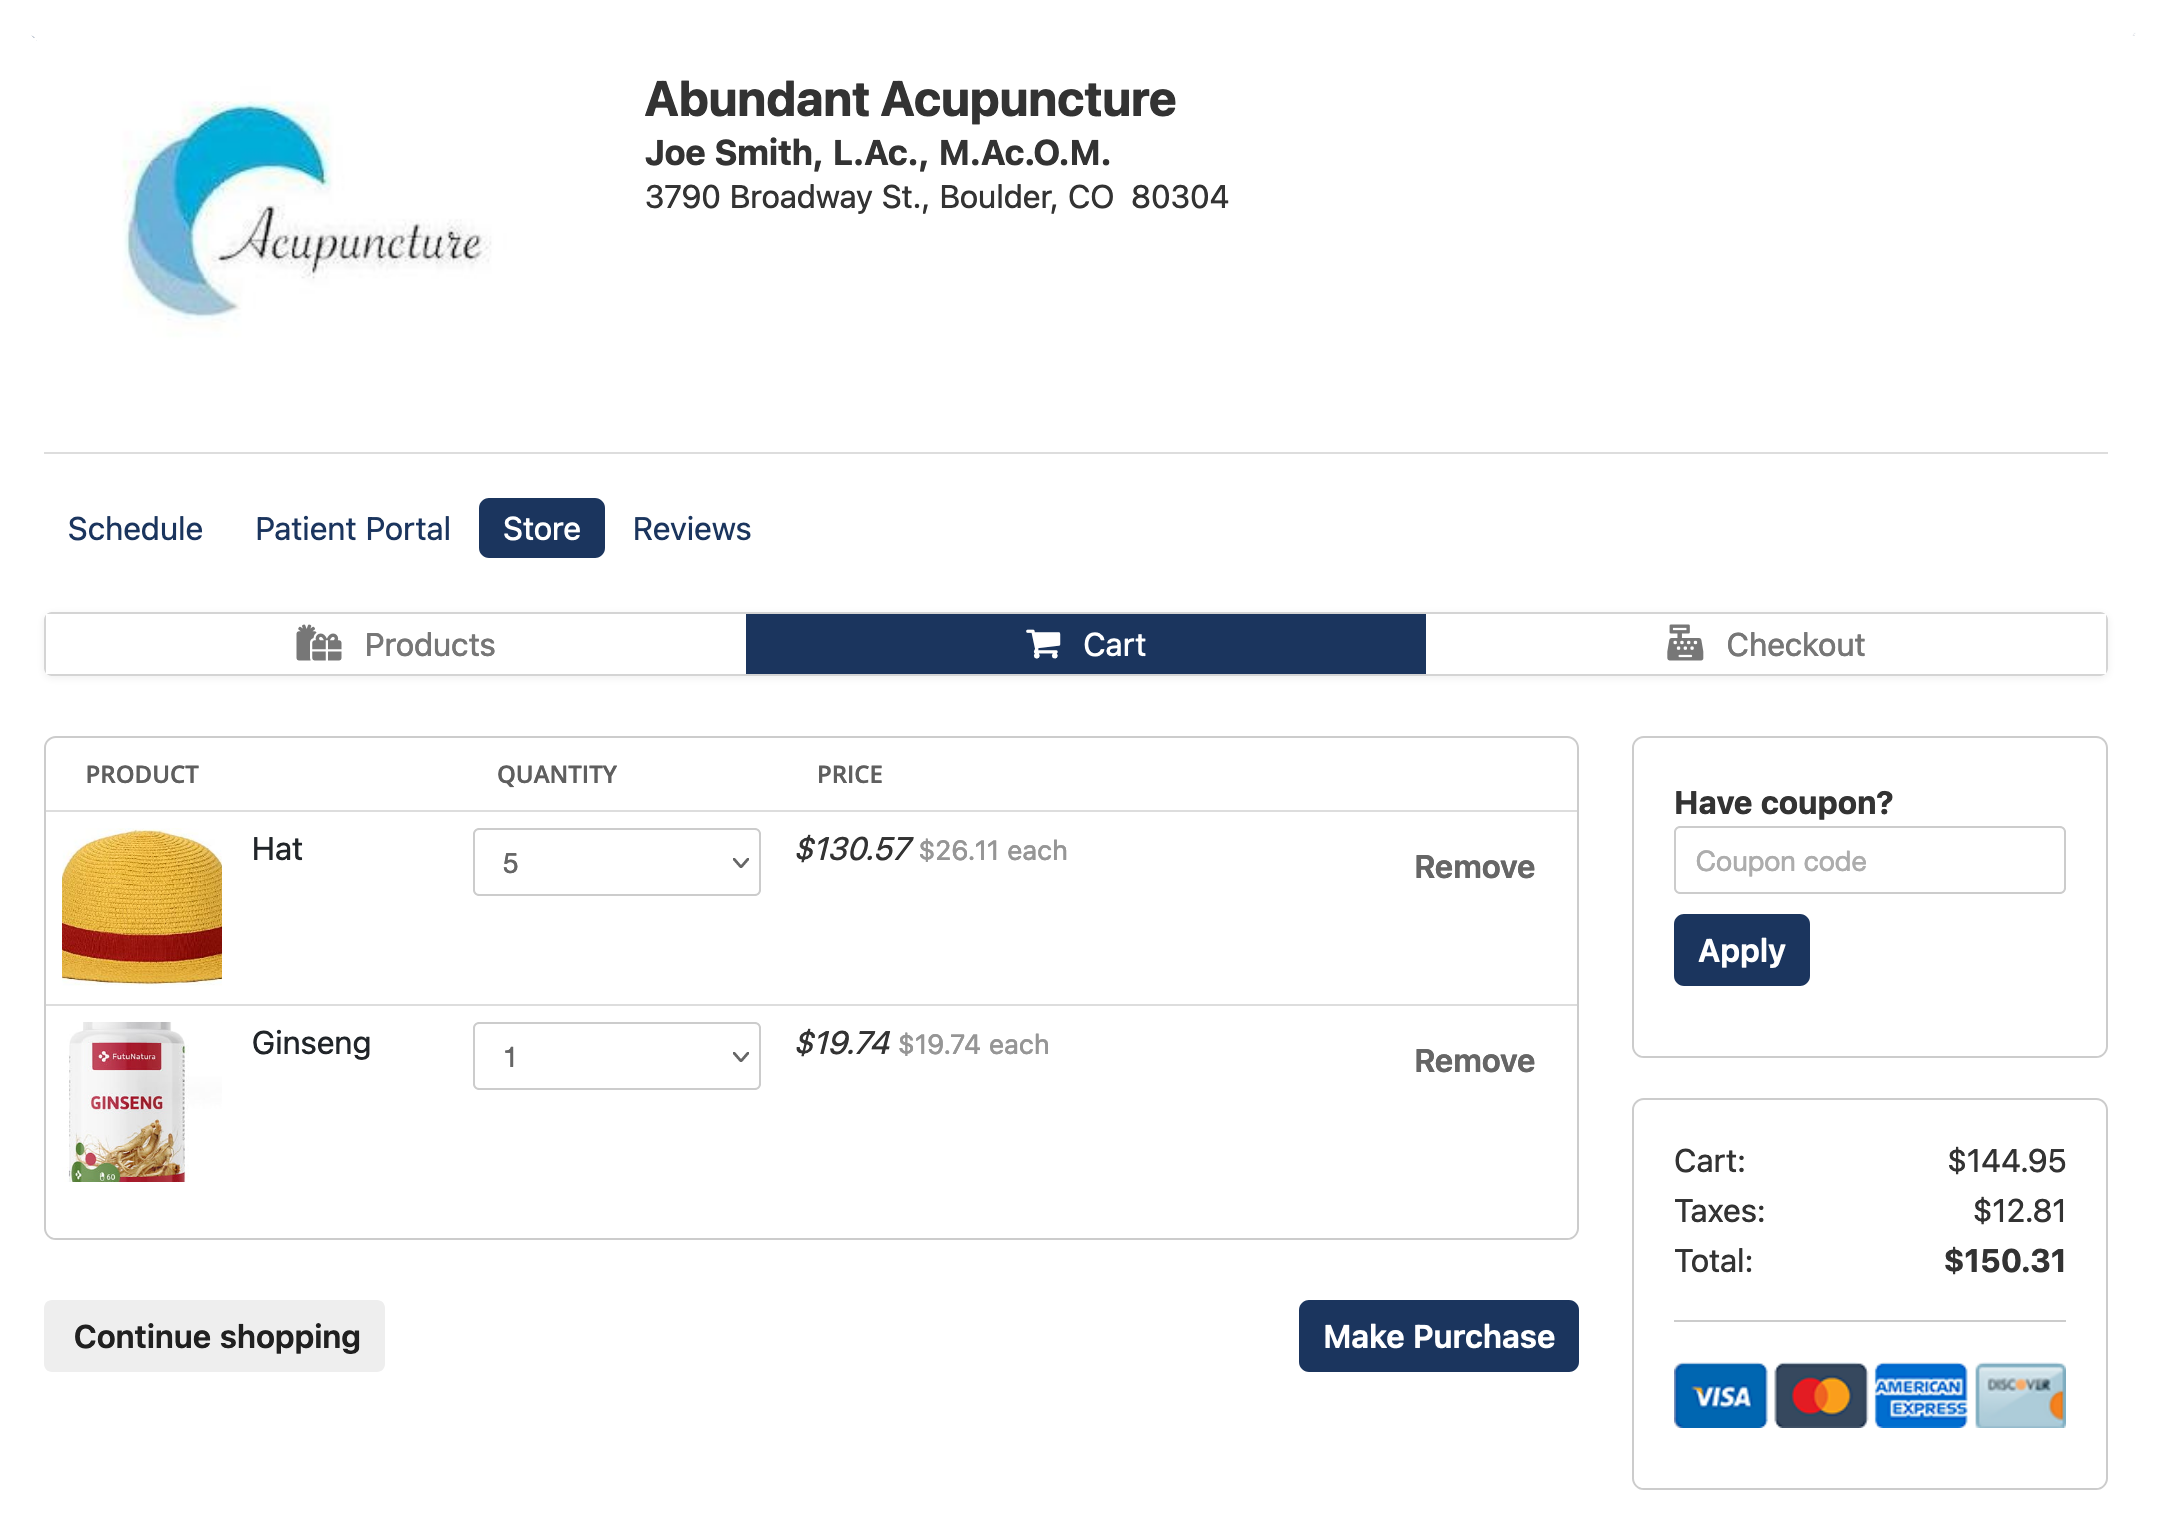Apply the coupon code

[1741, 950]
